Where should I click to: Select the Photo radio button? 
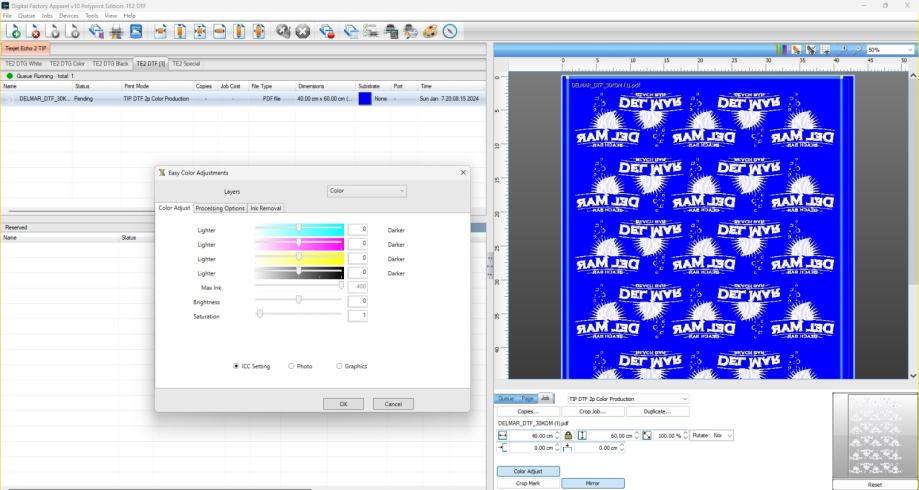pyautogui.click(x=290, y=366)
